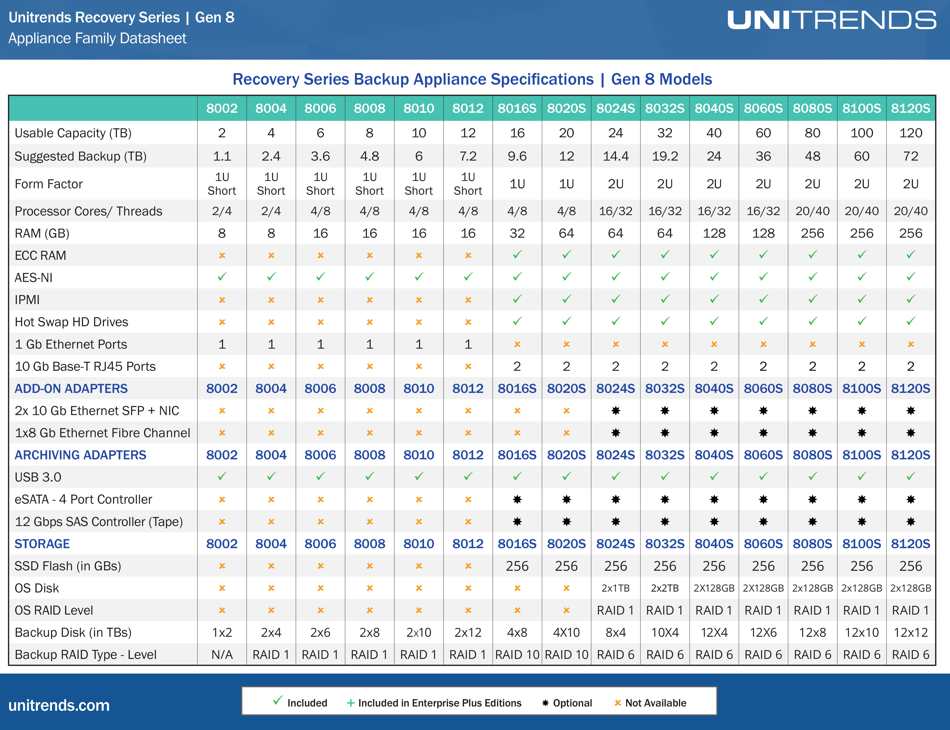Click the Unitrends logo in the header
Image resolution: width=950 pixels, height=730 pixels.
click(x=831, y=21)
